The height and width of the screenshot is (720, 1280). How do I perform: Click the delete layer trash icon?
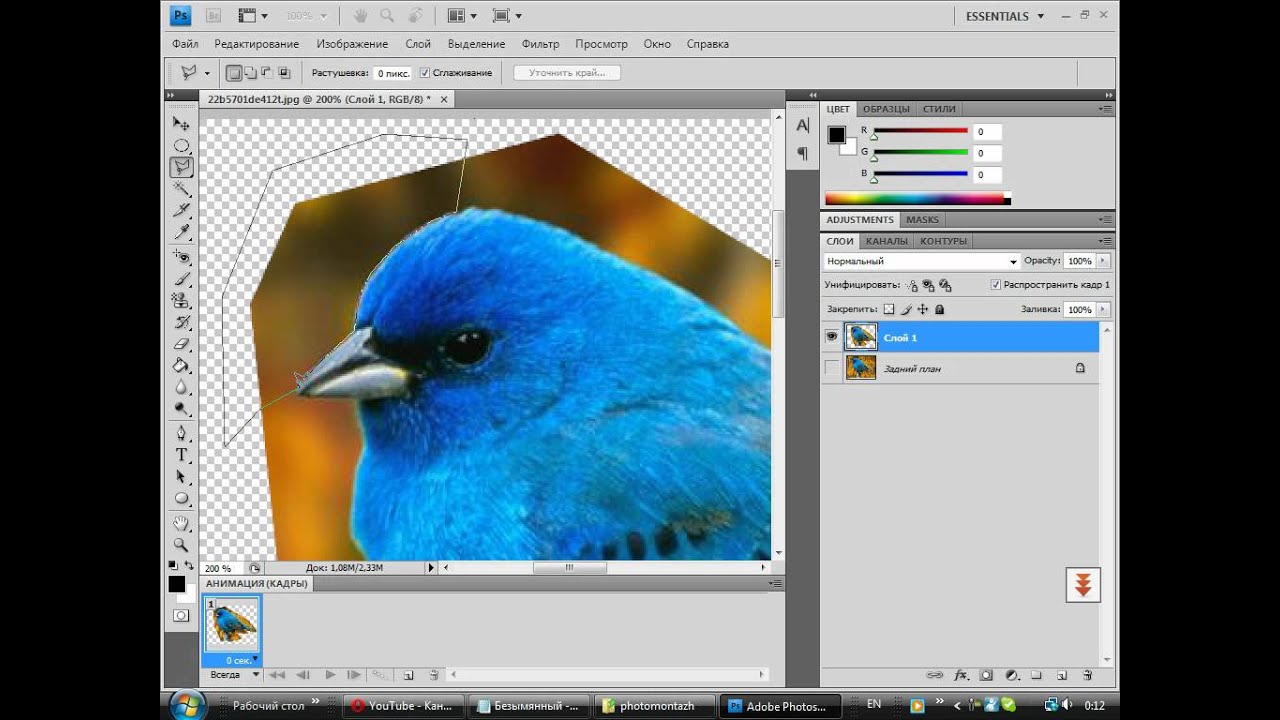[x=1087, y=676]
